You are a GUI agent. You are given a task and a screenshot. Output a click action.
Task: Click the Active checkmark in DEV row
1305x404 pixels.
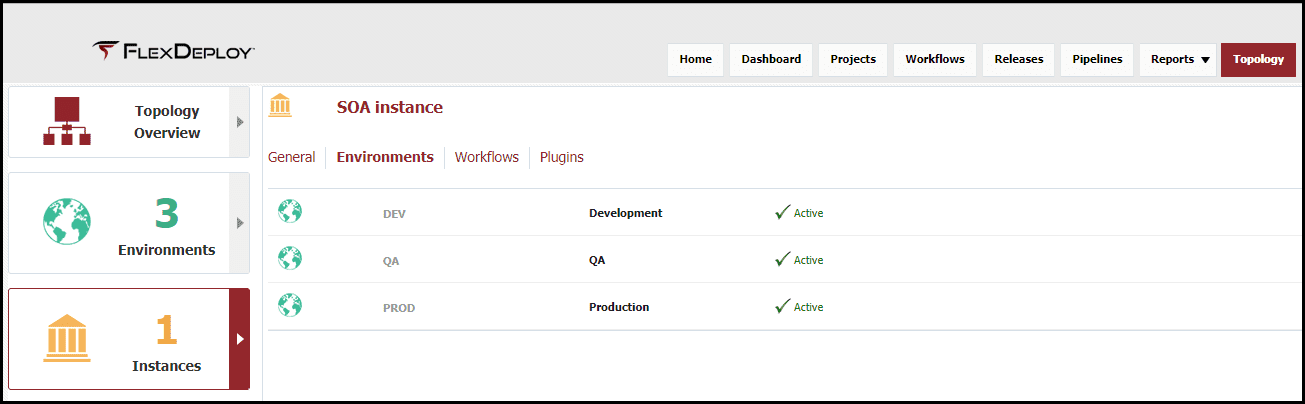tap(783, 212)
